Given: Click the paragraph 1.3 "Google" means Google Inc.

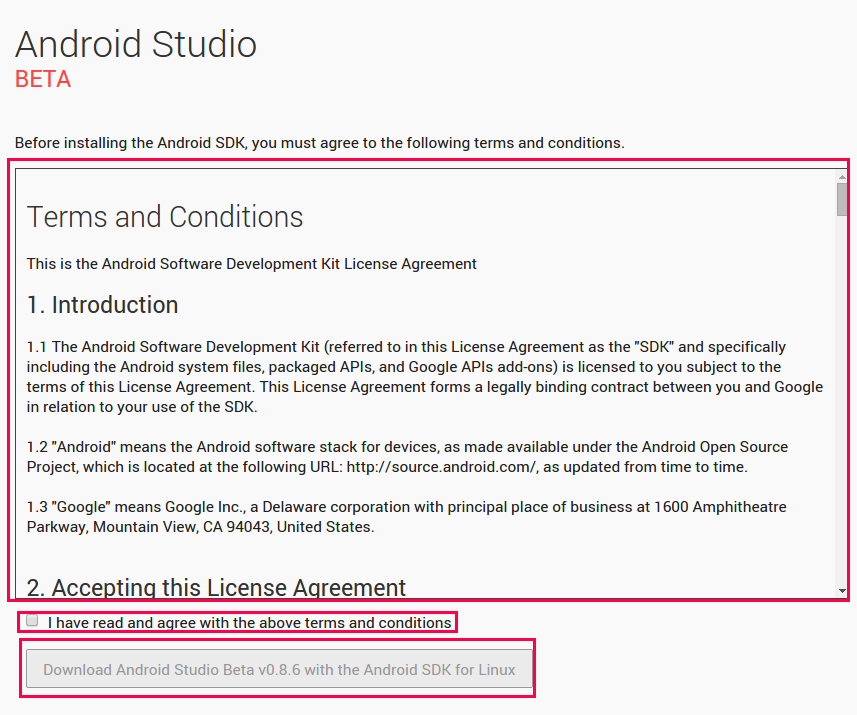Looking at the screenshot, I should [x=407, y=517].
